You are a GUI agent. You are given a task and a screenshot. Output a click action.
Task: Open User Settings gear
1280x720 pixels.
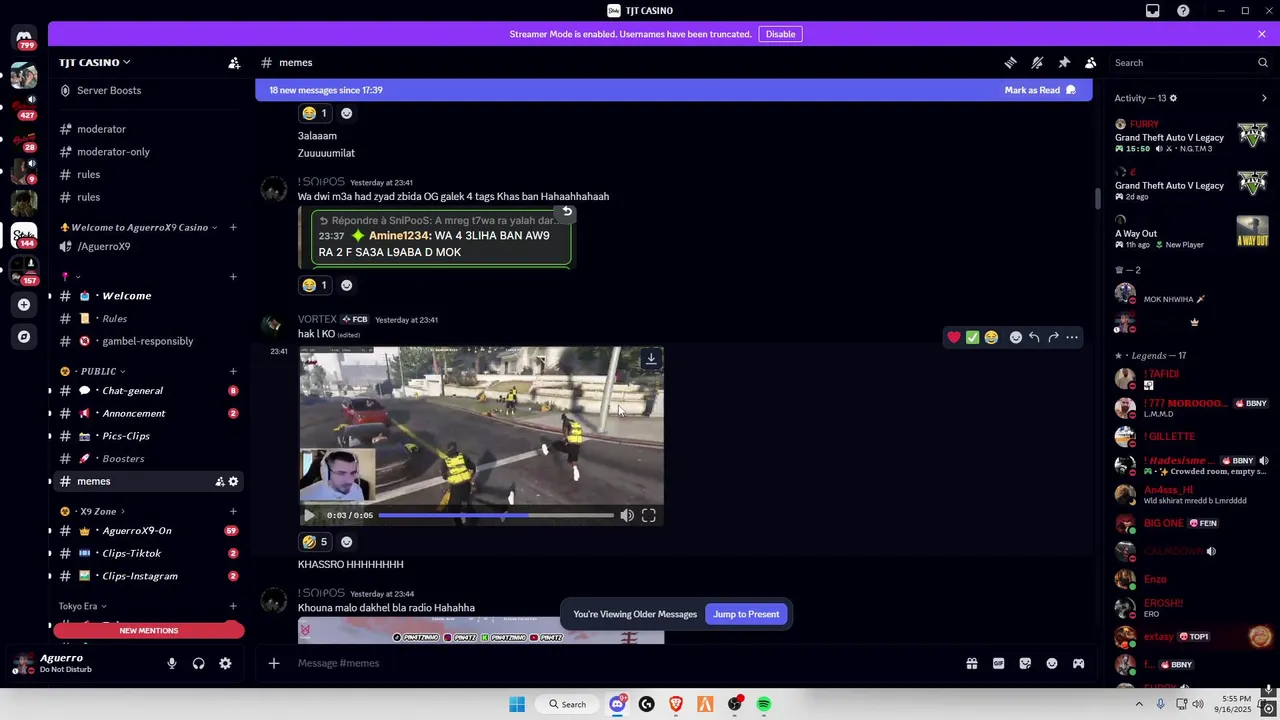coord(225,663)
